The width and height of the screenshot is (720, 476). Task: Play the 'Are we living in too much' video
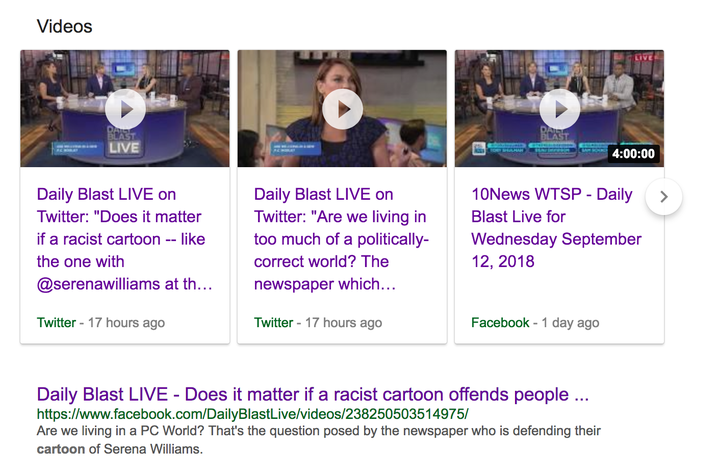pos(342,109)
